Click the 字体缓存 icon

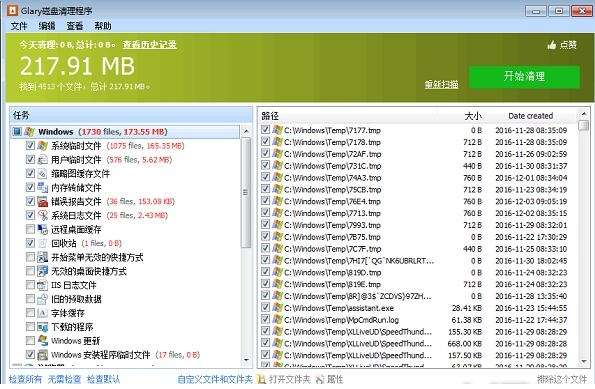[42, 313]
